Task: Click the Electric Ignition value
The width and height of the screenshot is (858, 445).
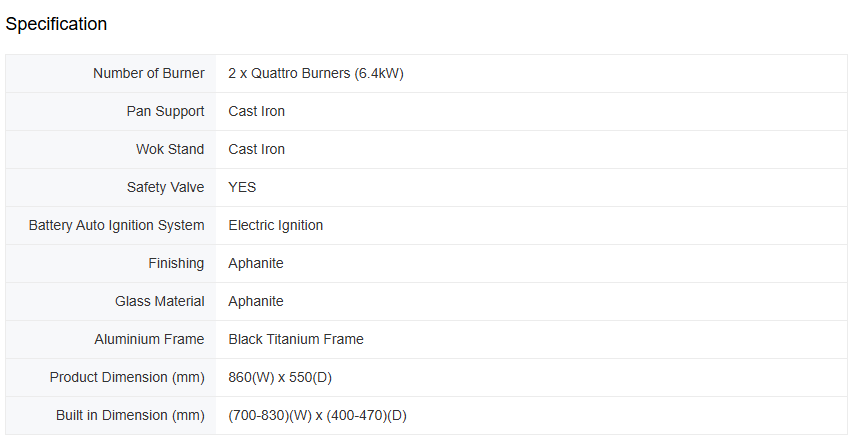Action: pos(275,225)
